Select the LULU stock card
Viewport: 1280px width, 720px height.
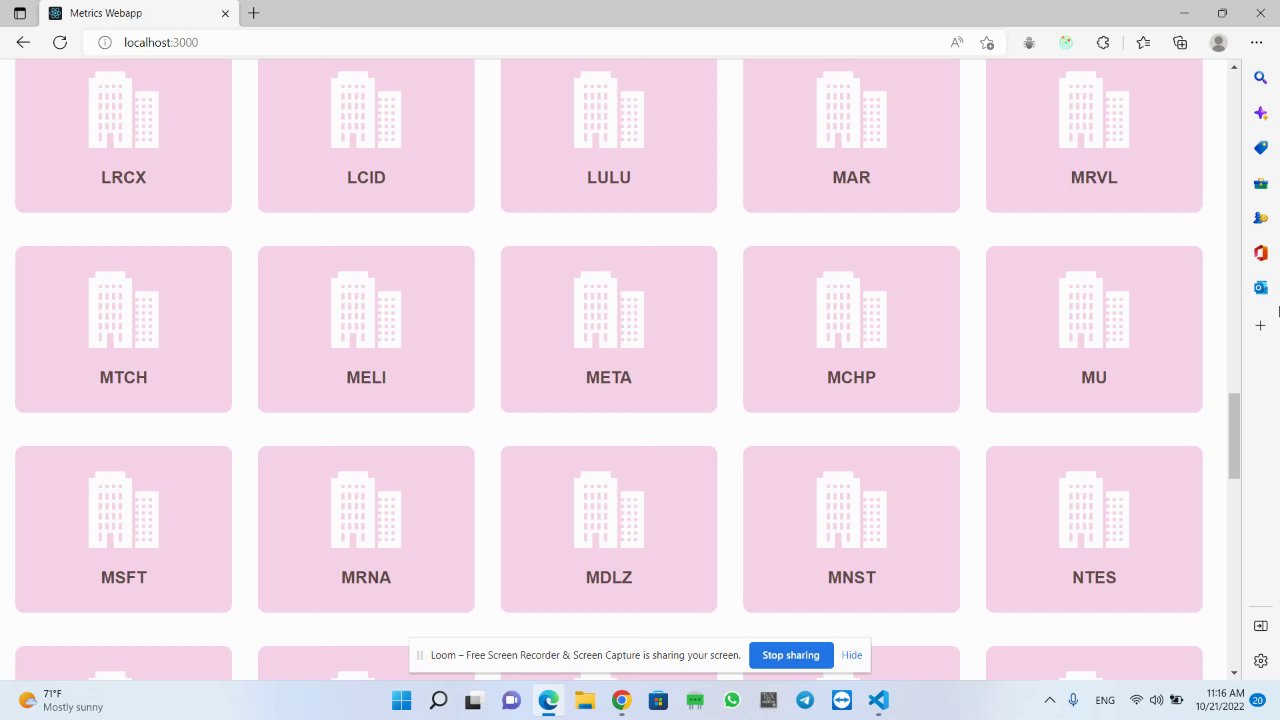coord(609,135)
